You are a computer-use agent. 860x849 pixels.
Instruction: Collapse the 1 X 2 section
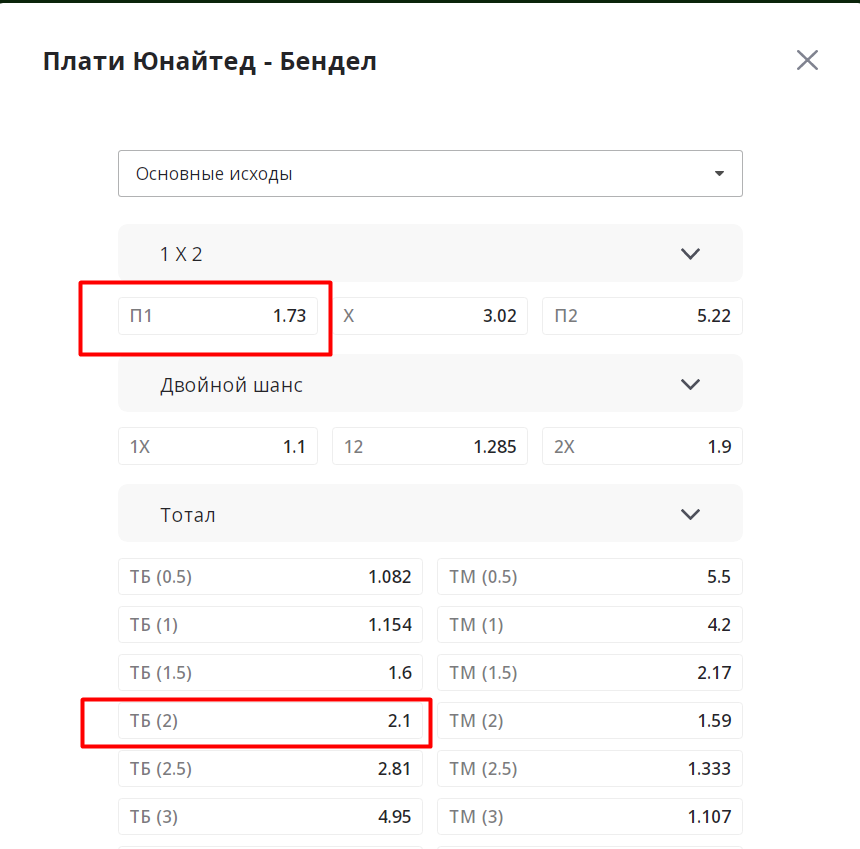[690, 254]
